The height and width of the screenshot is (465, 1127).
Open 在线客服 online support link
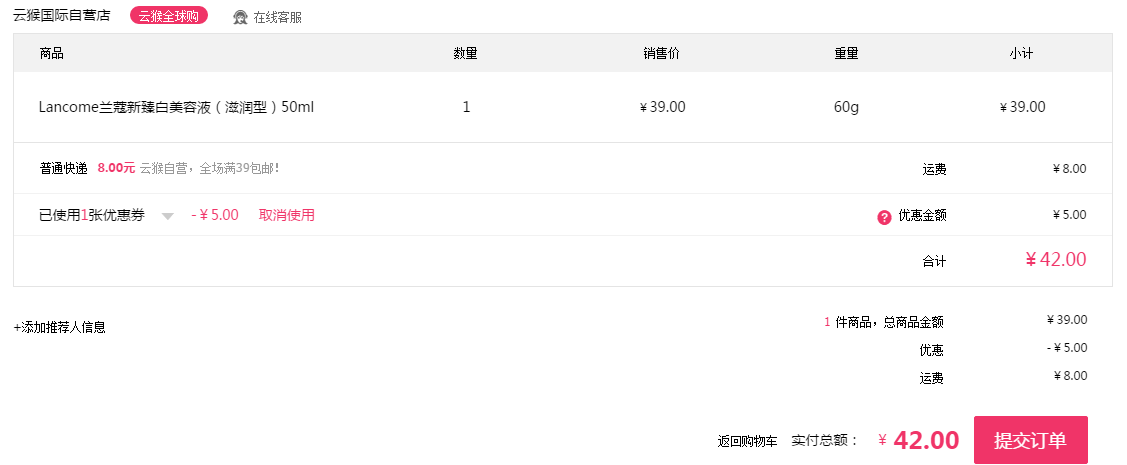coord(277,17)
